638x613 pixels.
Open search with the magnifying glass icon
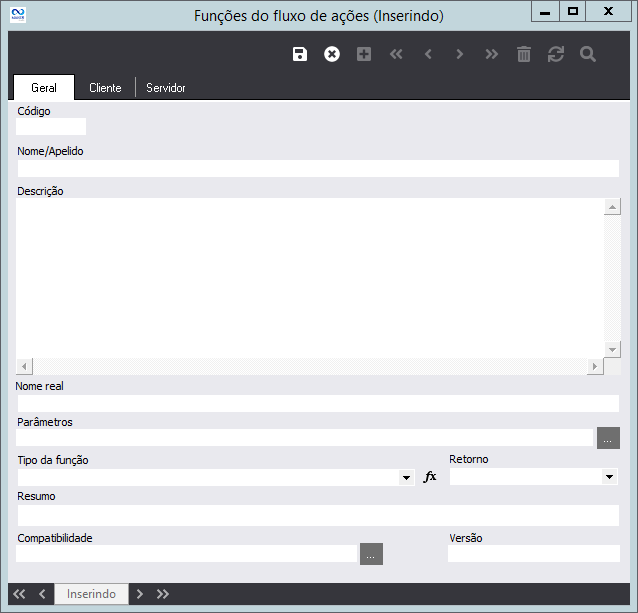(587, 54)
